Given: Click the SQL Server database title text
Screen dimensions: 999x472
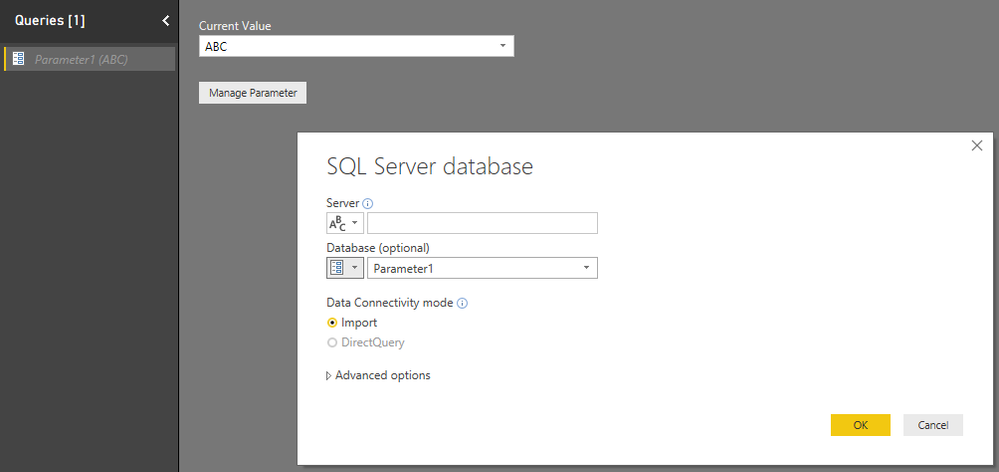Looking at the screenshot, I should pyautogui.click(x=429, y=167).
